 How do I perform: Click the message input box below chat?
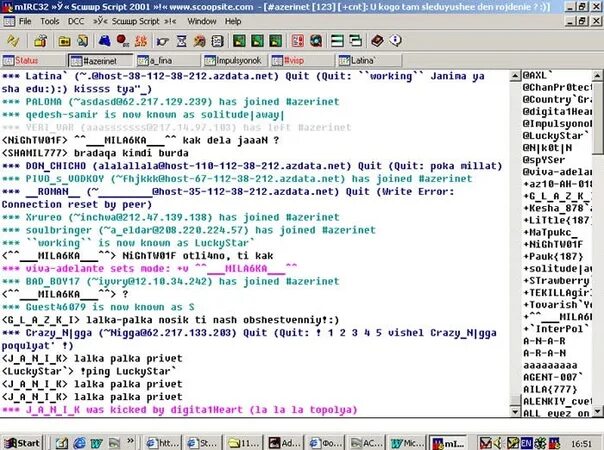coord(300,426)
